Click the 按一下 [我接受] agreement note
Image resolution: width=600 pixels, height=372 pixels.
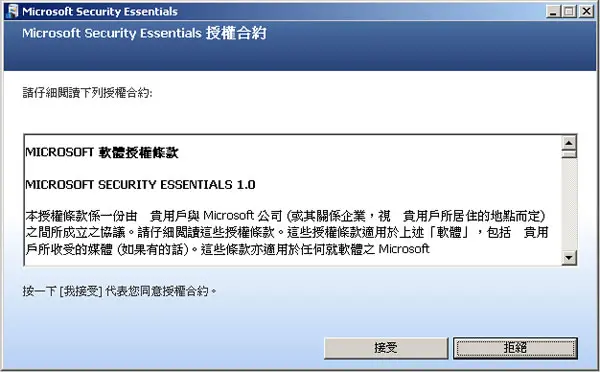(119, 291)
